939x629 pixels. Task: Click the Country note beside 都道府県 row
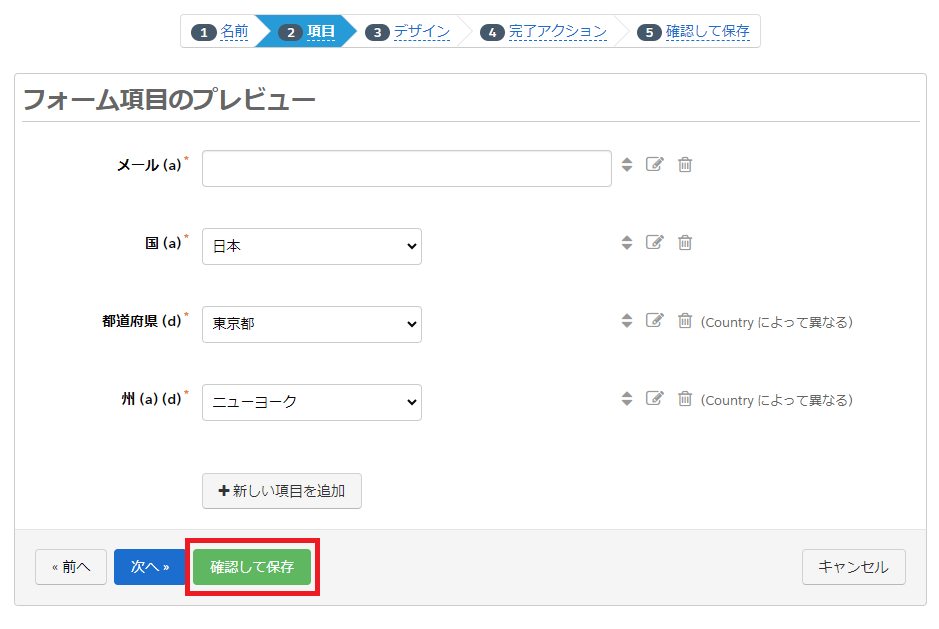[x=777, y=322]
